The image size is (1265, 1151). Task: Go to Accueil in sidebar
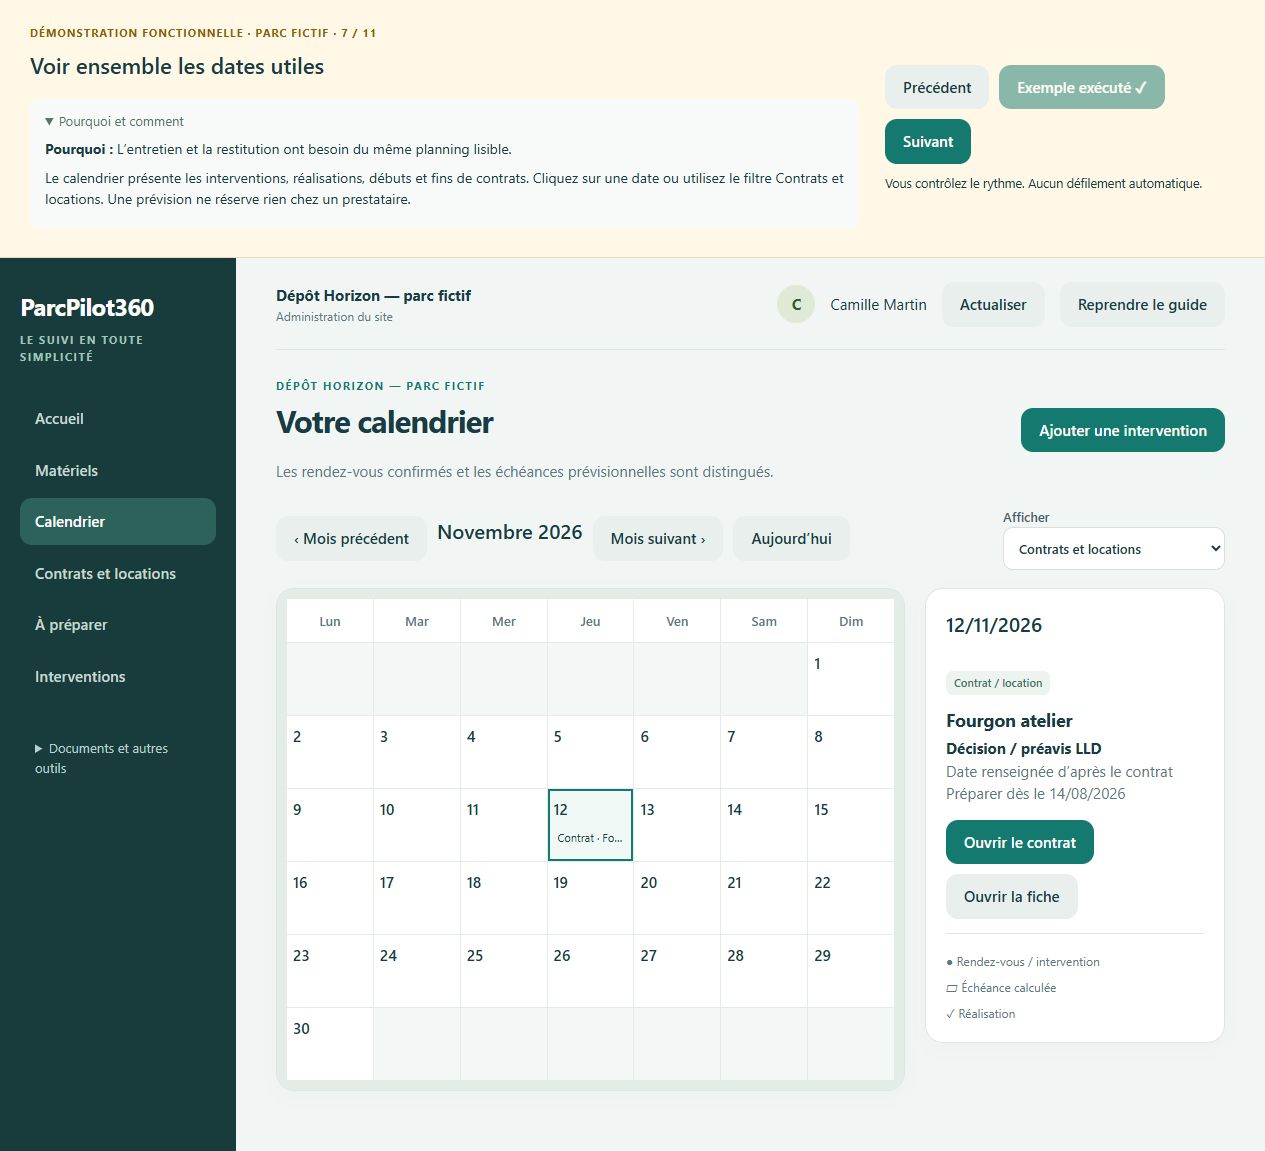pyautogui.click(x=118, y=419)
